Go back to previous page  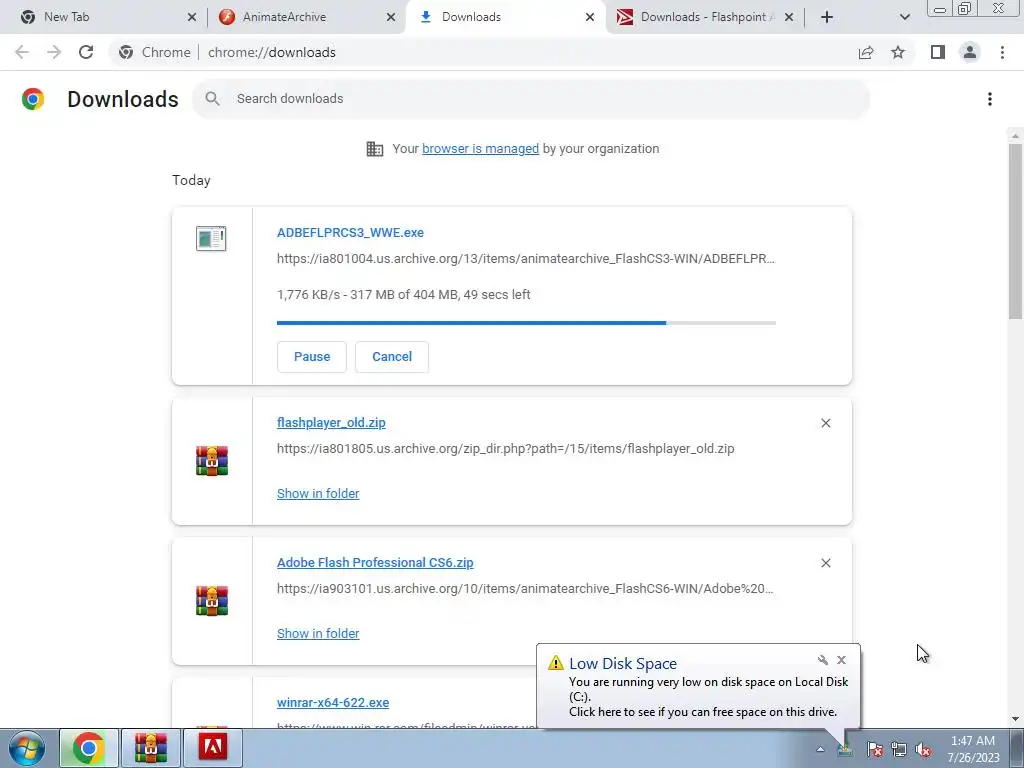pos(22,52)
